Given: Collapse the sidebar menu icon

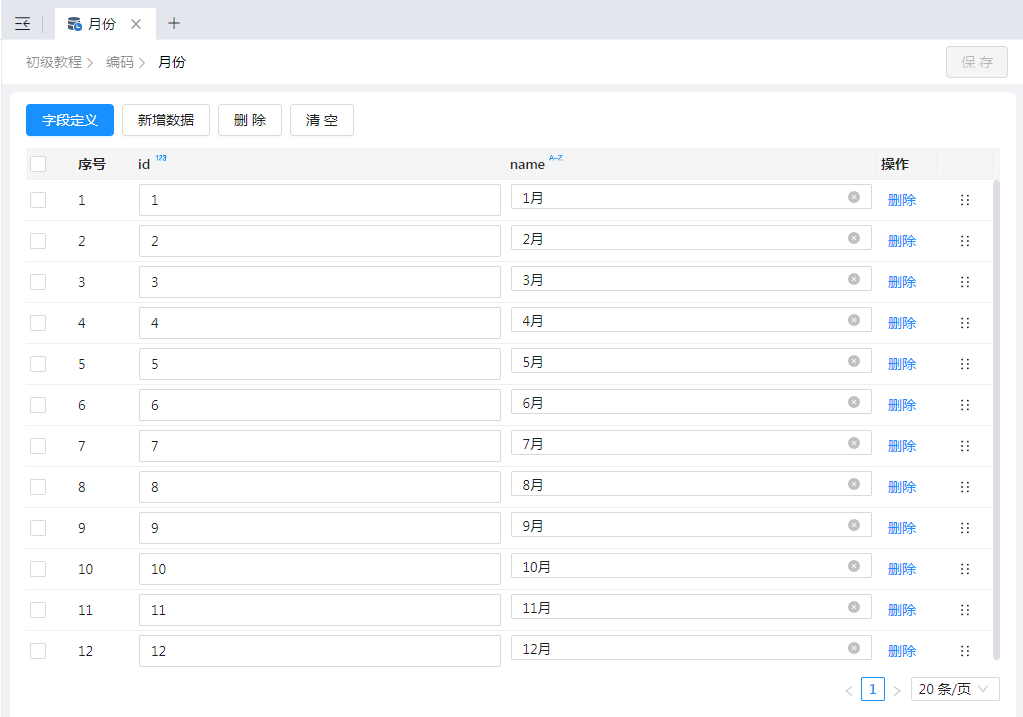Looking at the screenshot, I should coord(22,24).
